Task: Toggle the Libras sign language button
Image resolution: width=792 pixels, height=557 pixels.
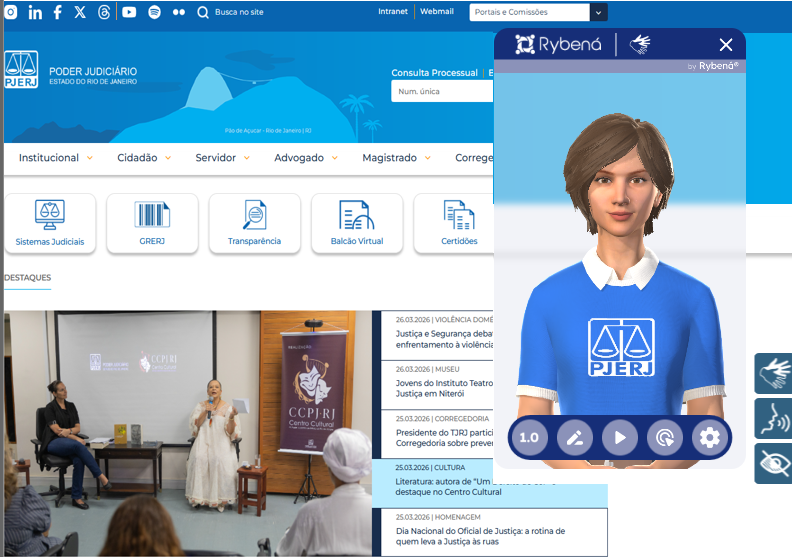Action: pos(773,373)
